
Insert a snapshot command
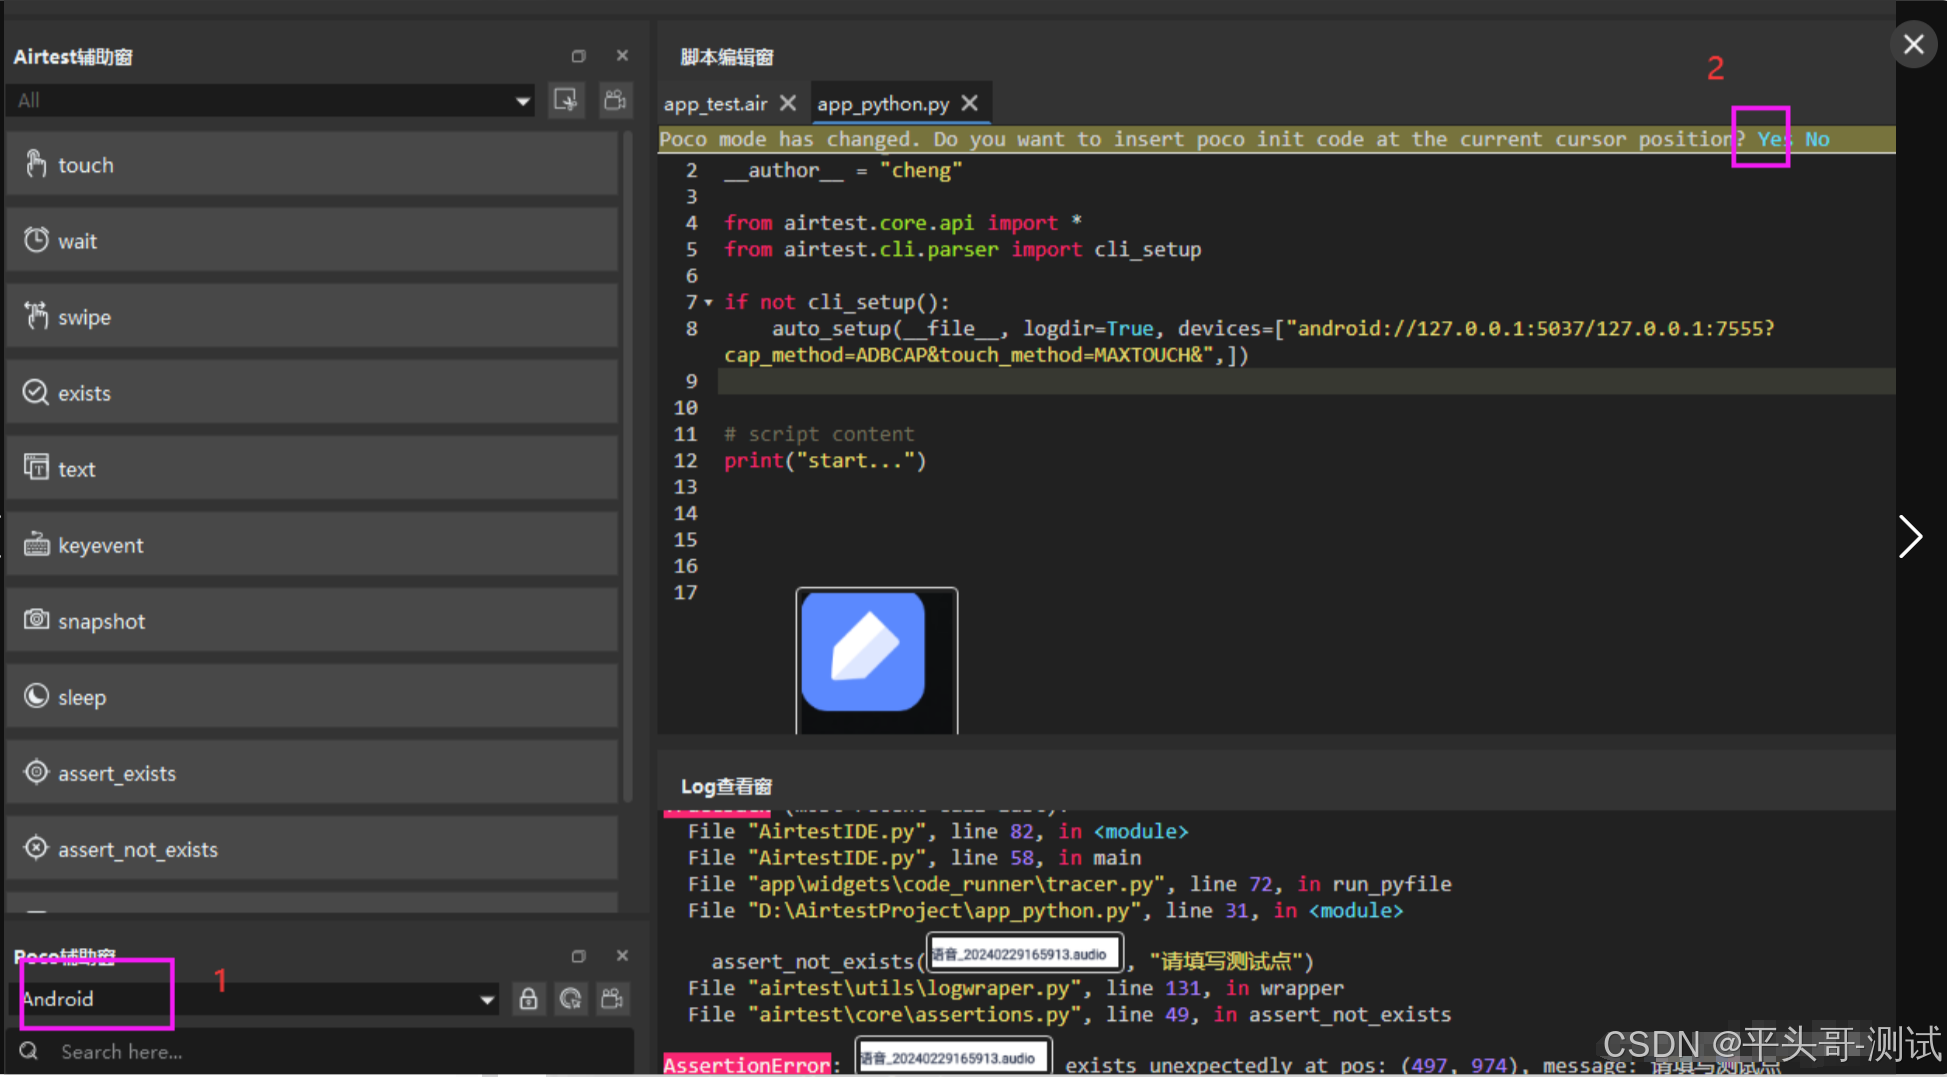pyautogui.click(x=312, y=621)
